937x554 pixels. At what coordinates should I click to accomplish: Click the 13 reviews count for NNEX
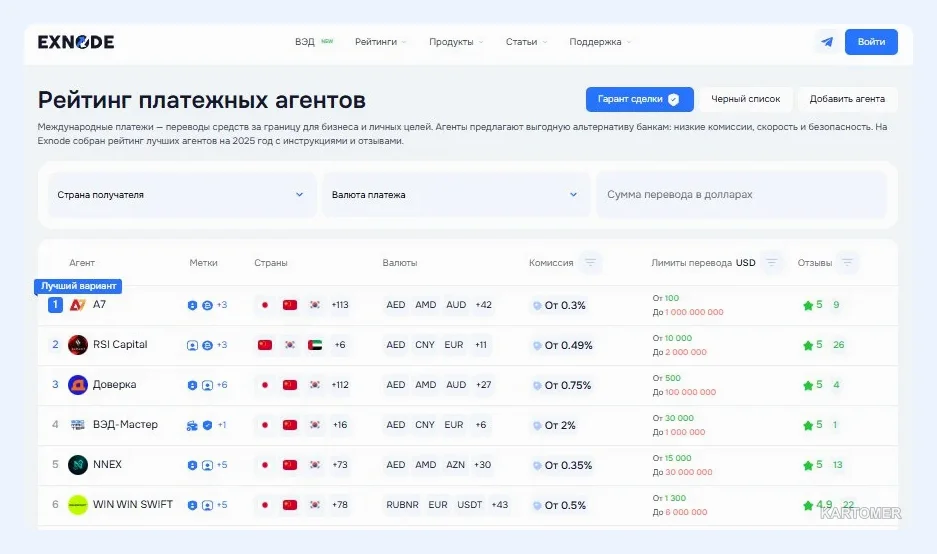pyautogui.click(x=838, y=464)
